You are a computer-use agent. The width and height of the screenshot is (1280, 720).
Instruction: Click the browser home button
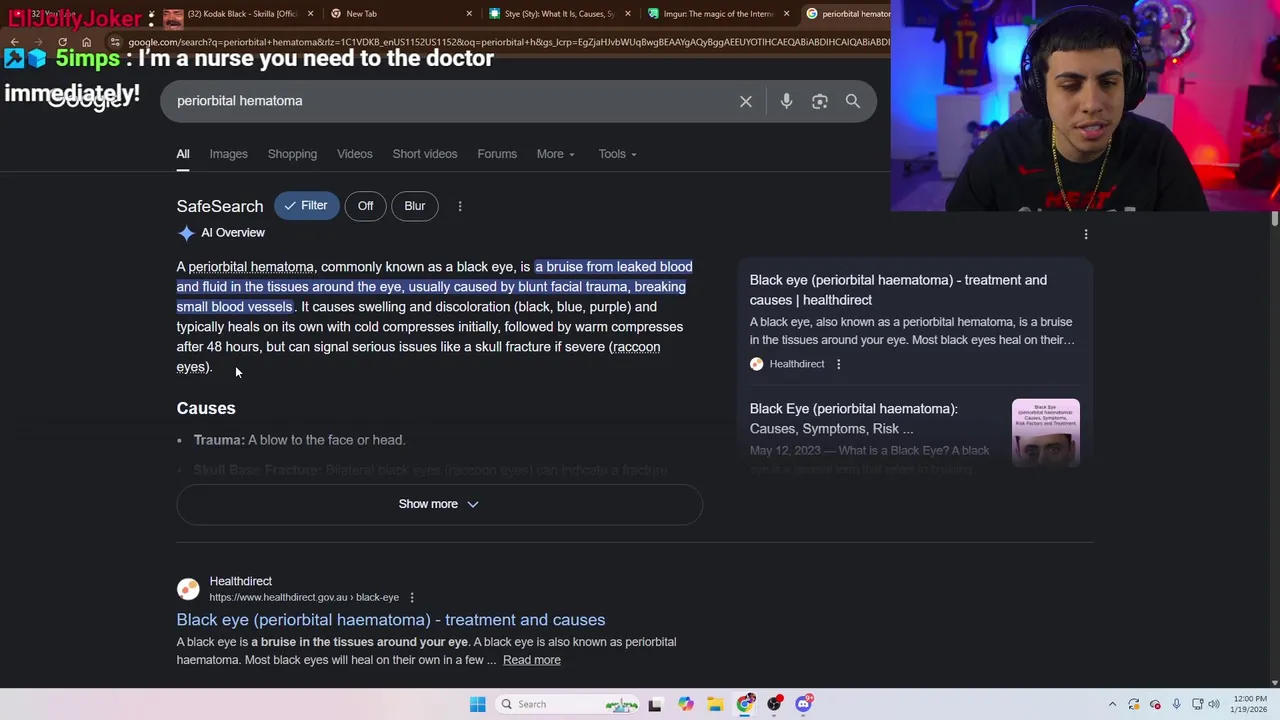87,42
